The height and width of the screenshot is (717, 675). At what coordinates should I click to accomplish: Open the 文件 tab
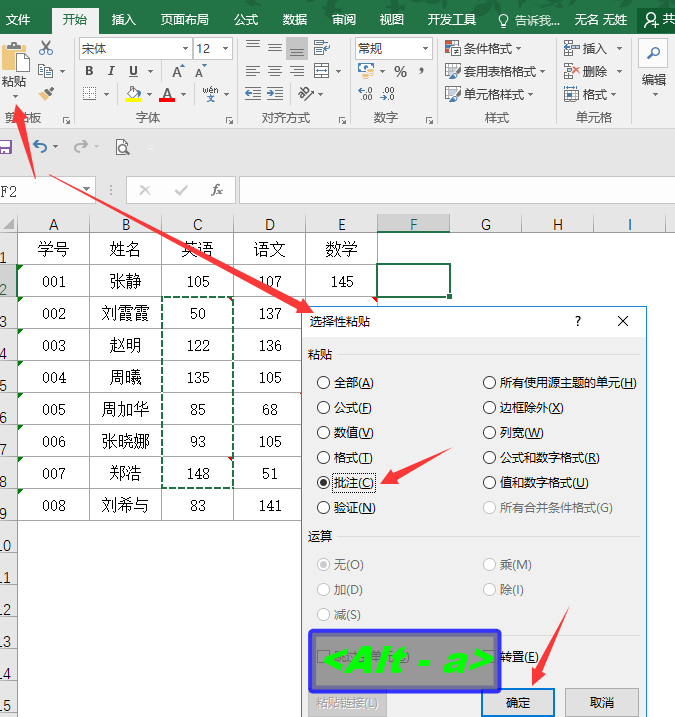18,20
